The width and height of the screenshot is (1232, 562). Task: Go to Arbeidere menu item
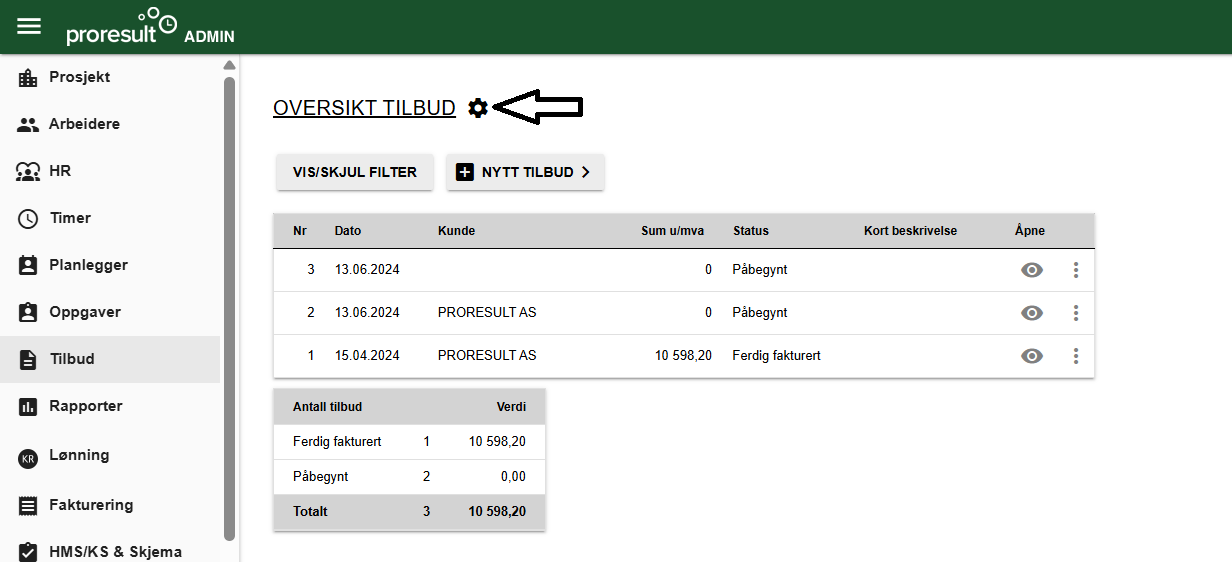110,125
